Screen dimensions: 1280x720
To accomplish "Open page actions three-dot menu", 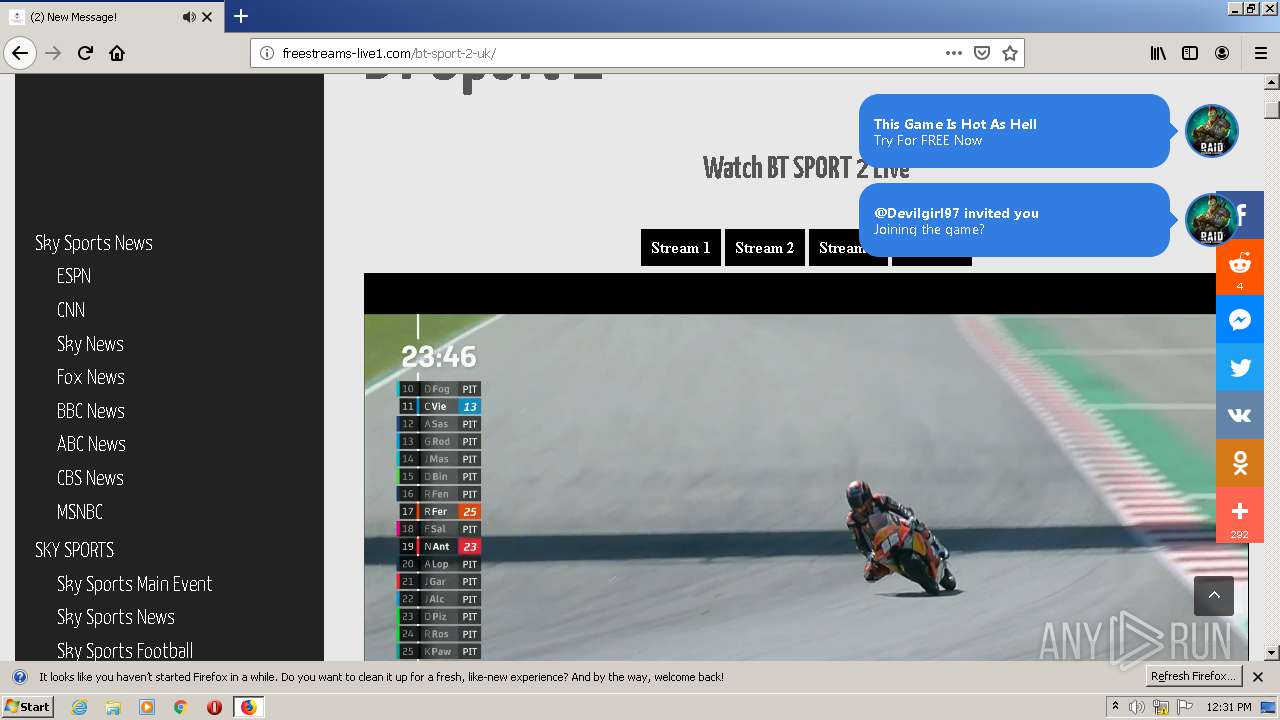I will 954,53.
